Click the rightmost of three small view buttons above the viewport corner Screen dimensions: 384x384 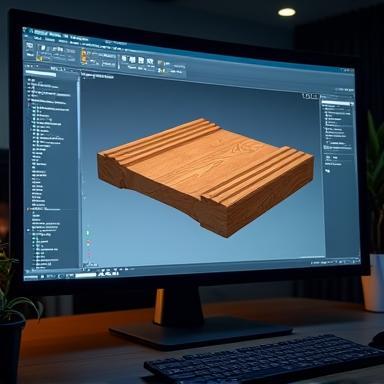pyautogui.click(x=316, y=96)
